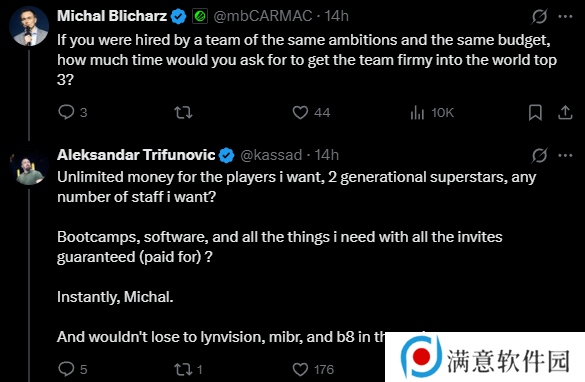585x382 pixels.
Task: Open Michal Blicharz display name
Action: (x=112, y=16)
